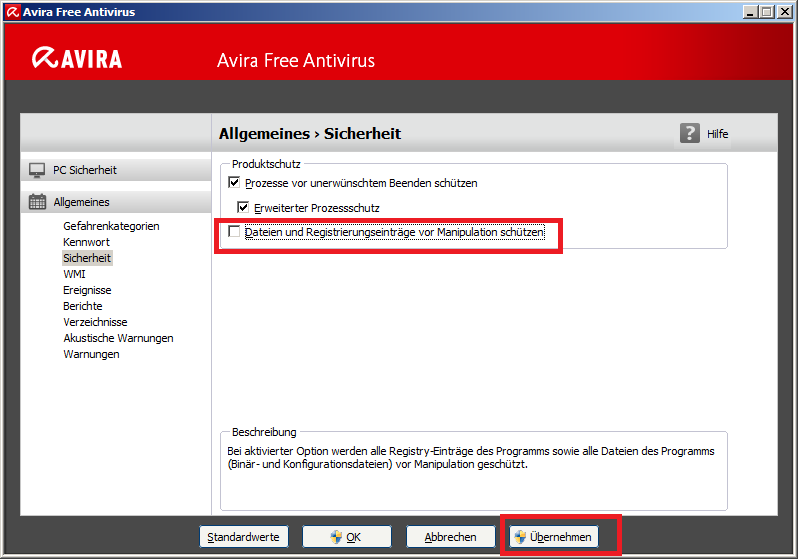Open Berichte in the sidebar
Image resolution: width=798 pixels, height=559 pixels.
point(82,306)
